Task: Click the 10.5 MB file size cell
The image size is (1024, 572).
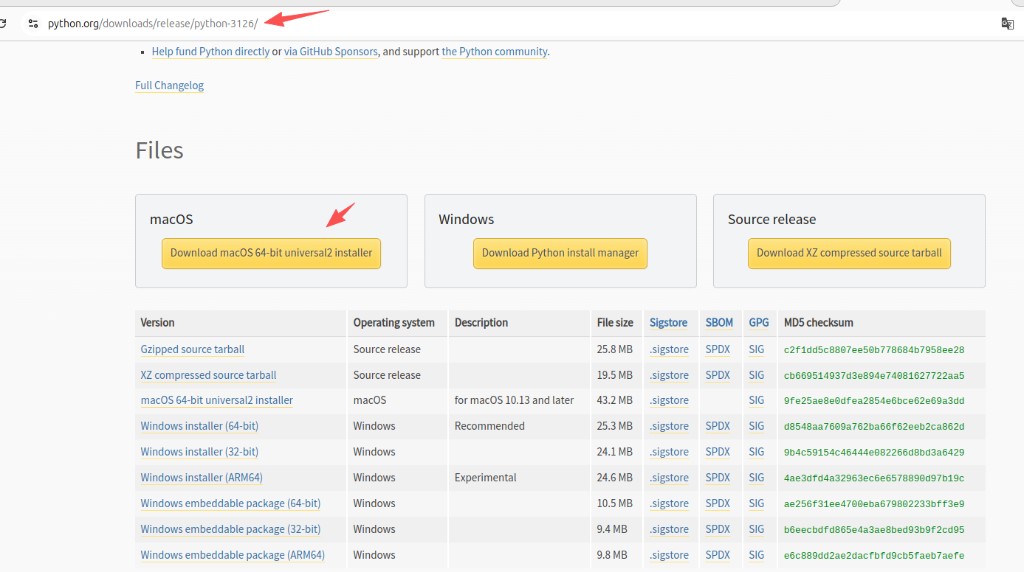Action: [x=615, y=503]
